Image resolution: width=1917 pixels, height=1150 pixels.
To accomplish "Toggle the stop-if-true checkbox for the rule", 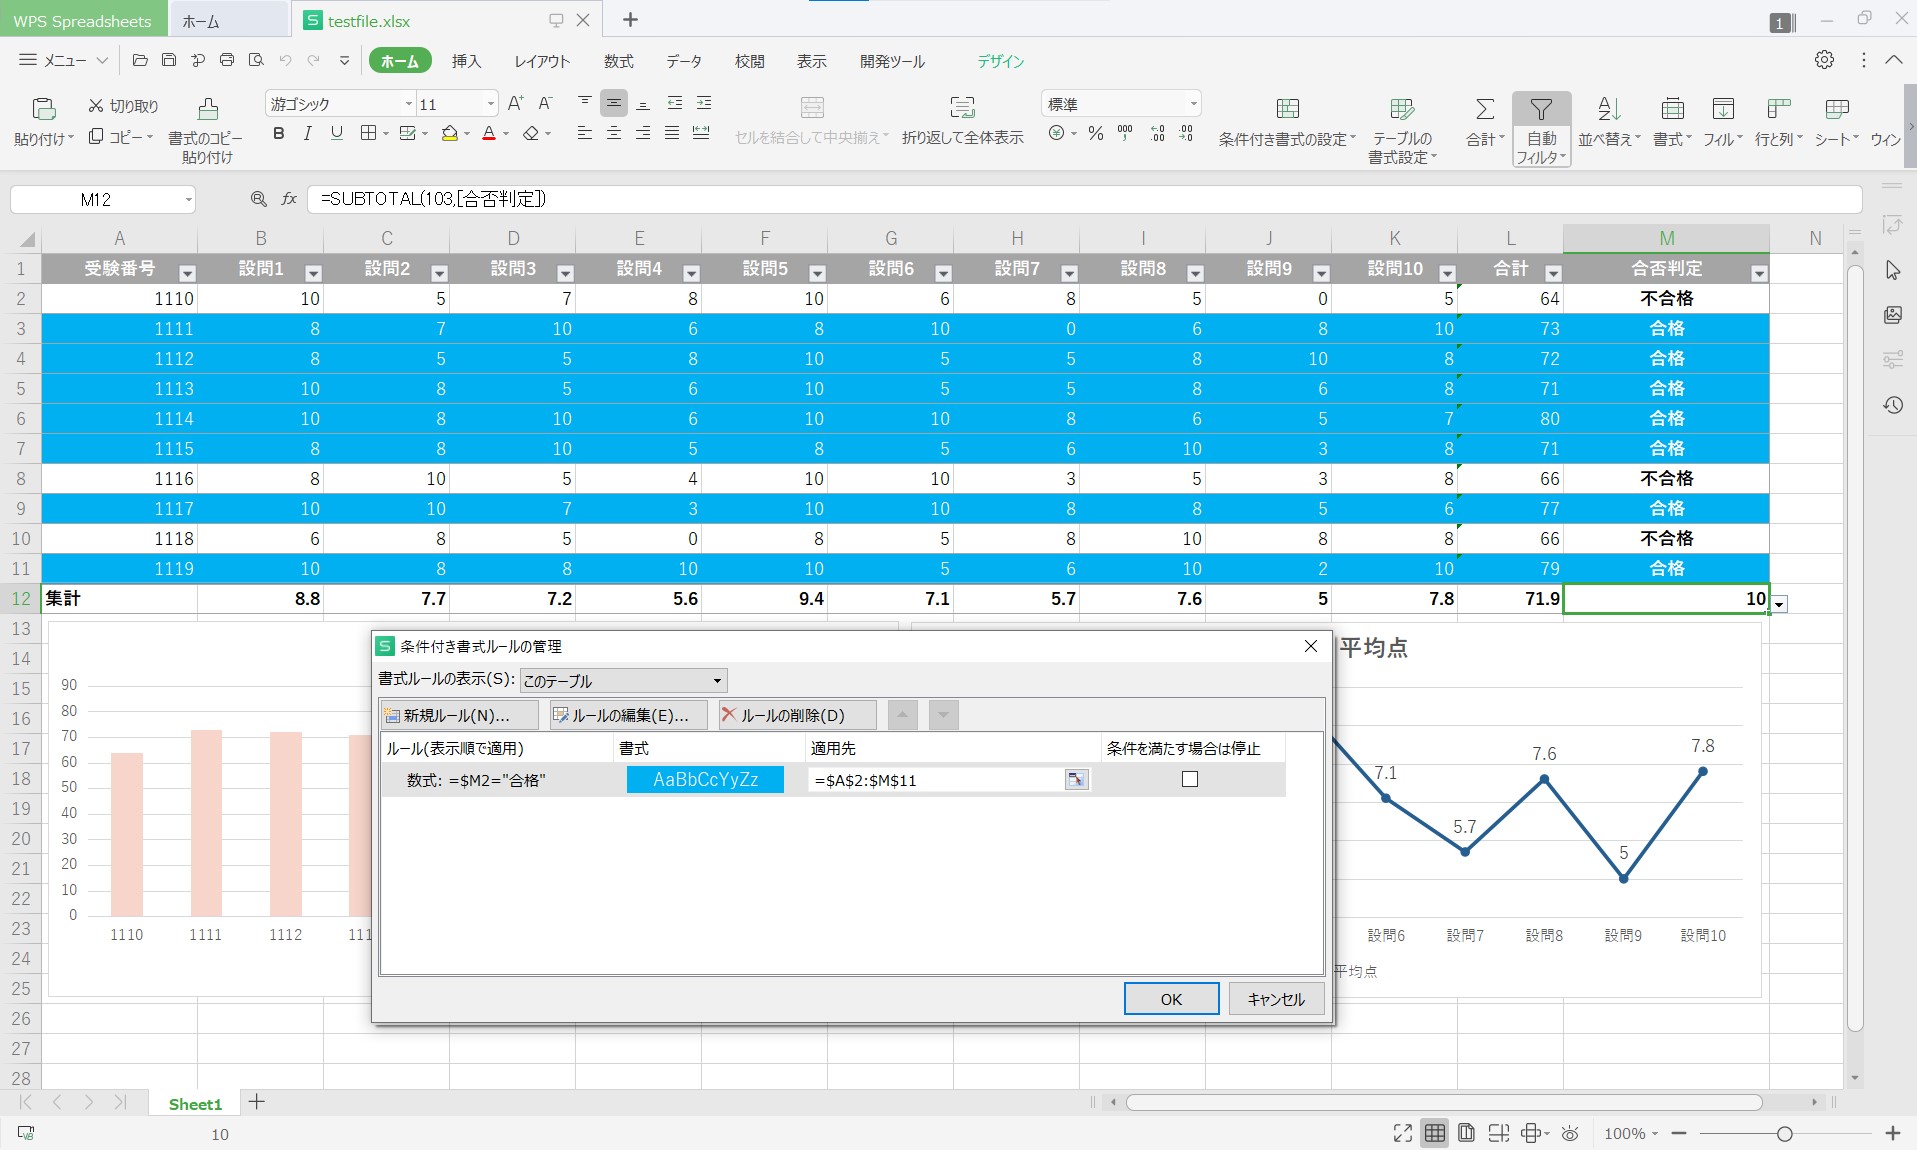I will tap(1190, 779).
